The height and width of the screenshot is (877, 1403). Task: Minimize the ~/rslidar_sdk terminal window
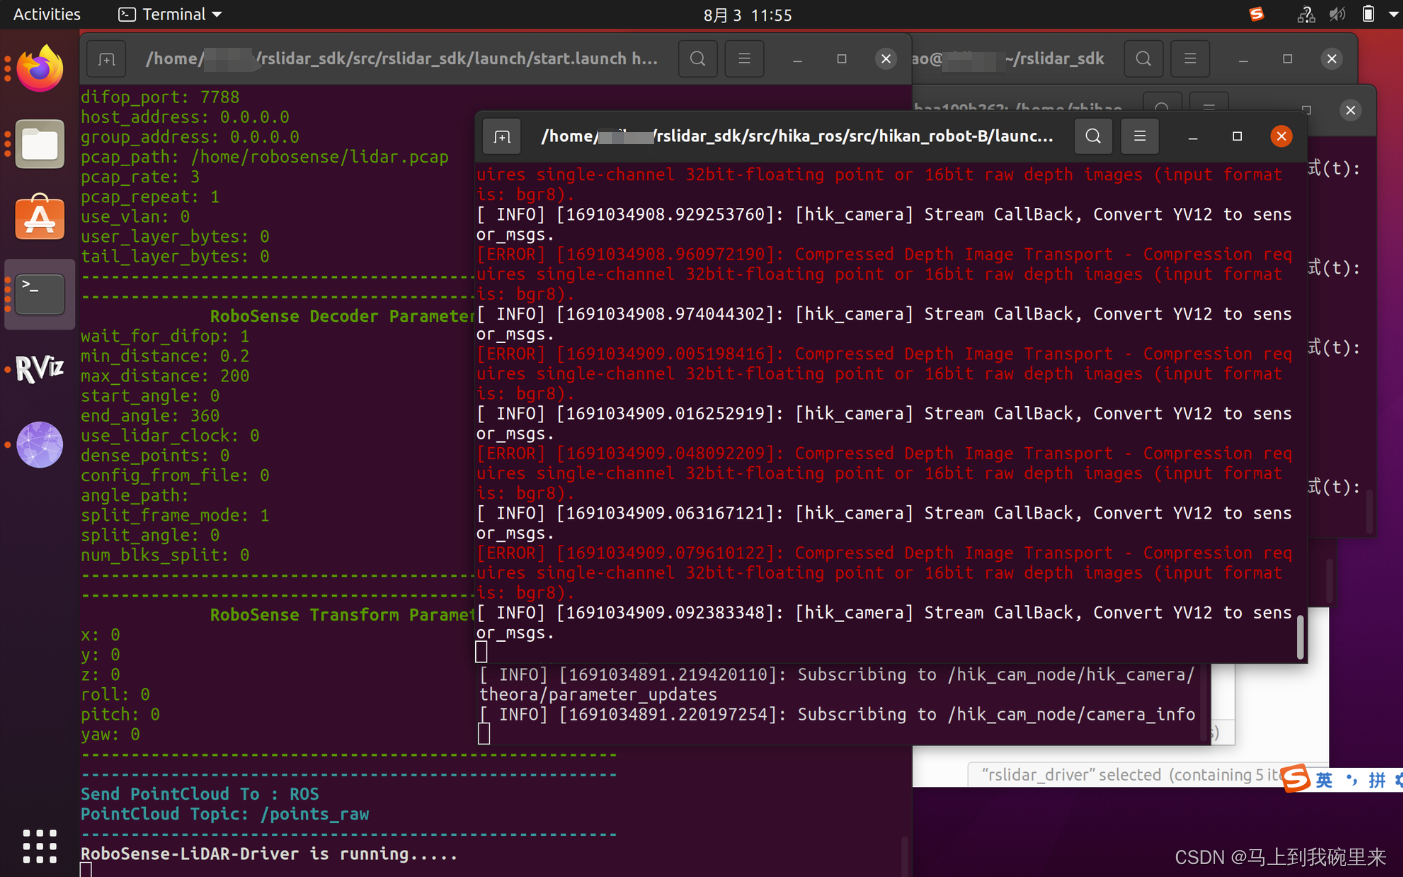point(1243,59)
